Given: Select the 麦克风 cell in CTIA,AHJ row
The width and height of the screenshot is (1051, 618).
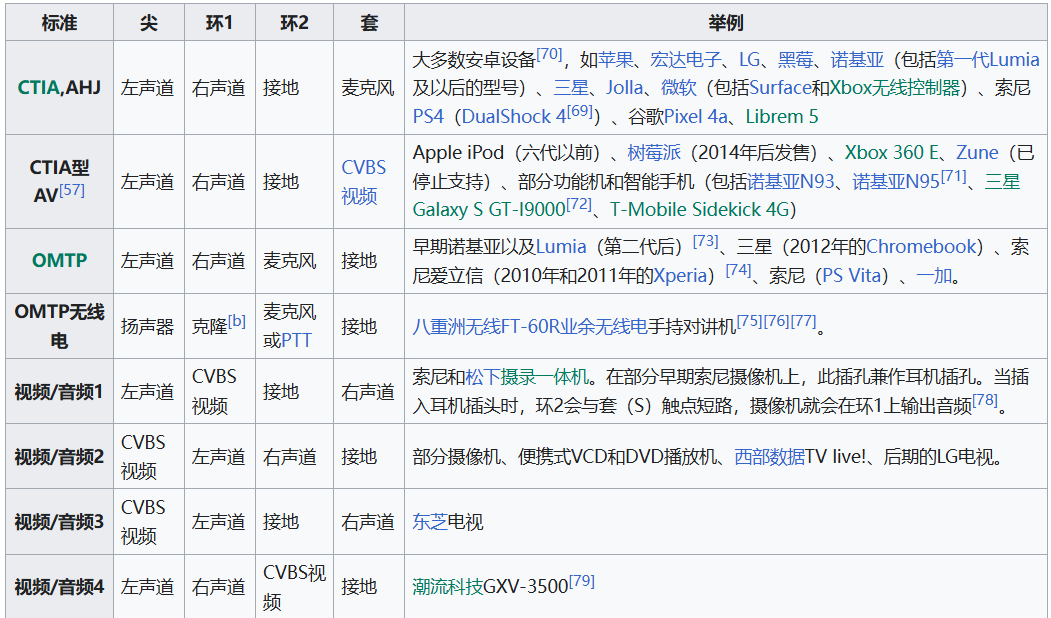Looking at the screenshot, I should [x=368, y=88].
